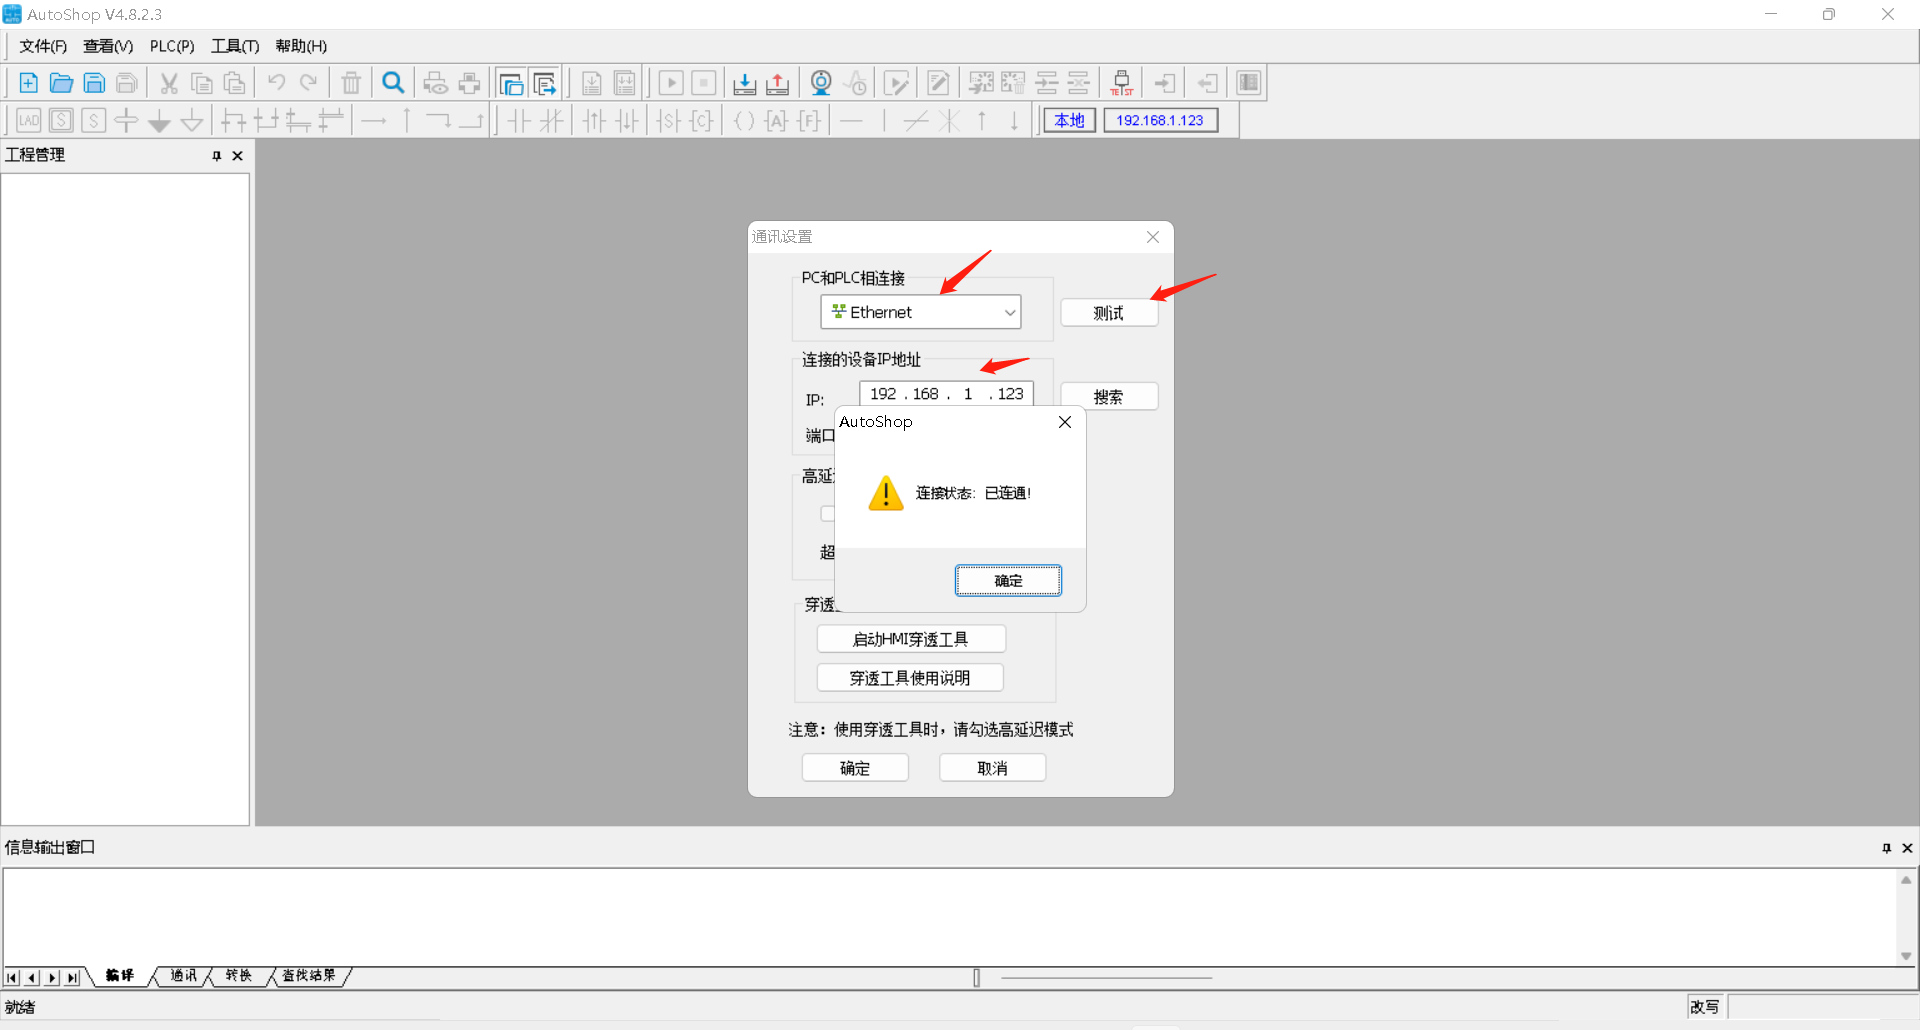1920x1030 pixels.
Task: Click the Copy icon in the toolbar
Action: (x=202, y=83)
